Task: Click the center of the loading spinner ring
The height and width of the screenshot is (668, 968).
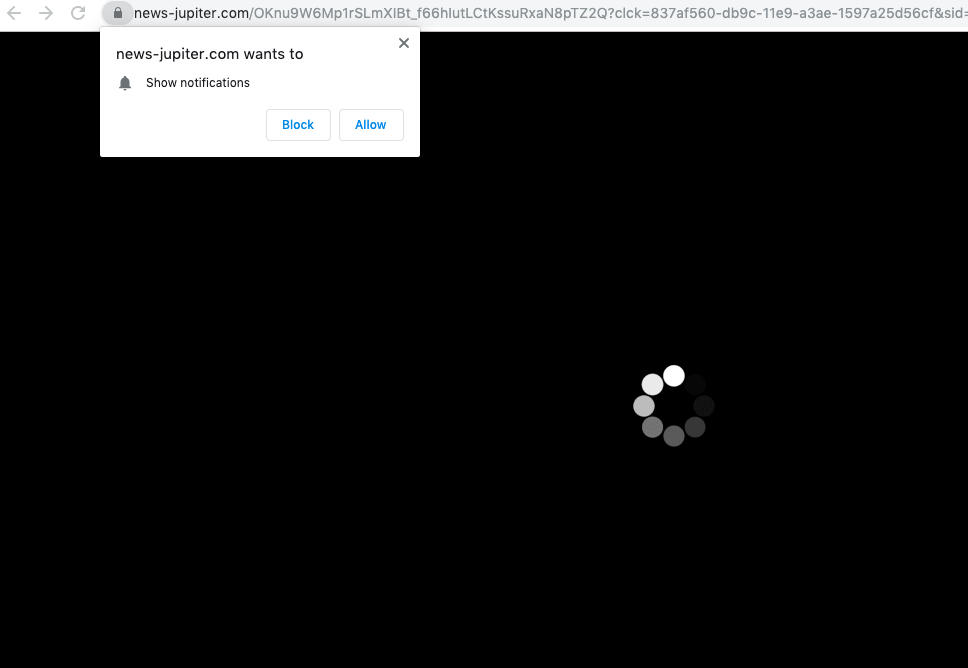Action: (674, 406)
